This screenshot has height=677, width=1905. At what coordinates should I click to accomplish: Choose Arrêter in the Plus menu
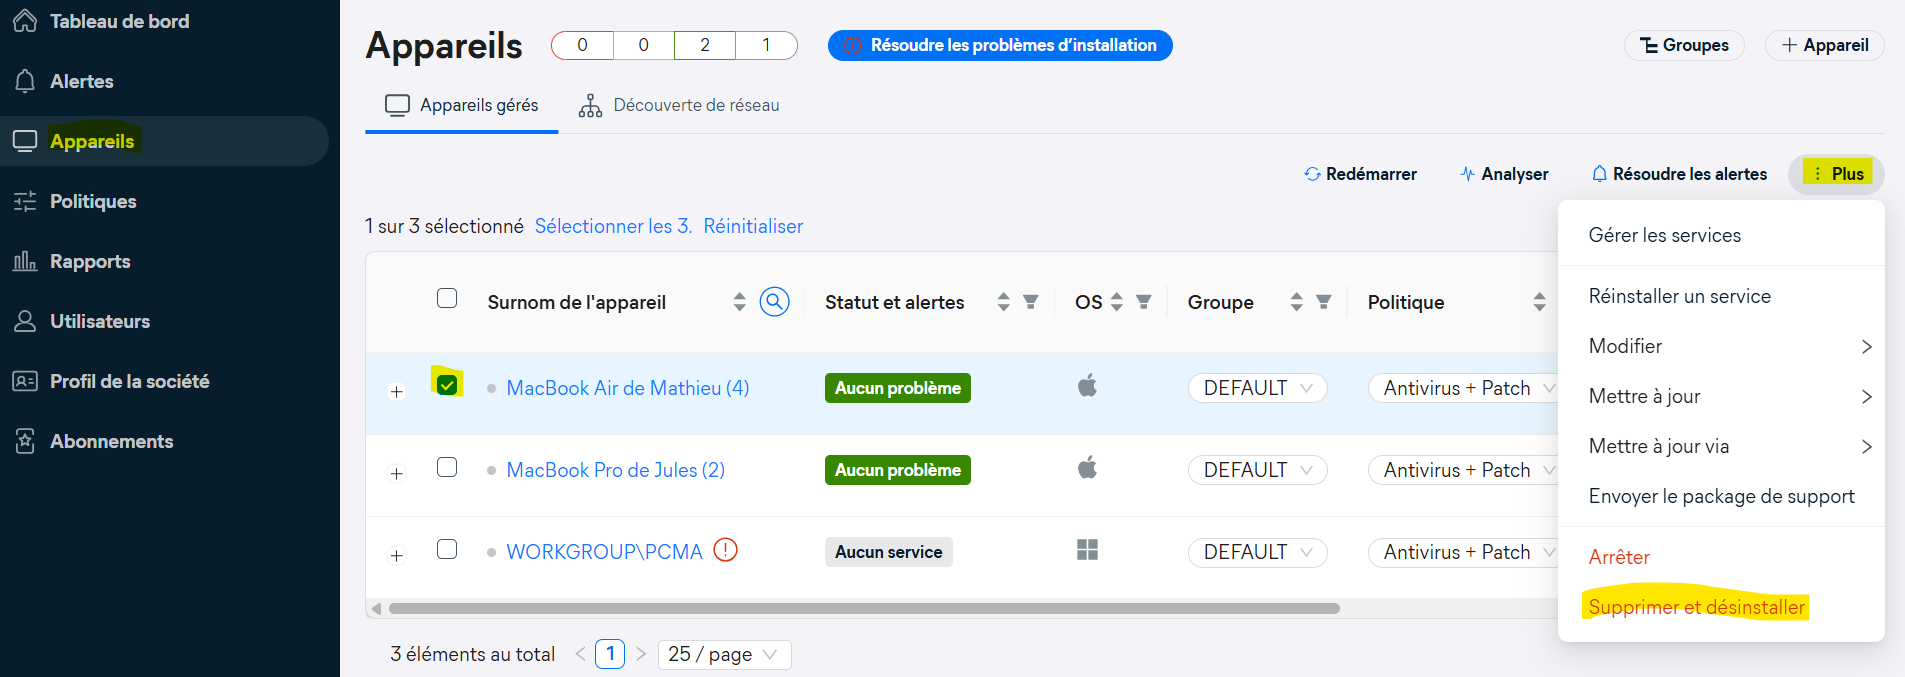(x=1721, y=557)
